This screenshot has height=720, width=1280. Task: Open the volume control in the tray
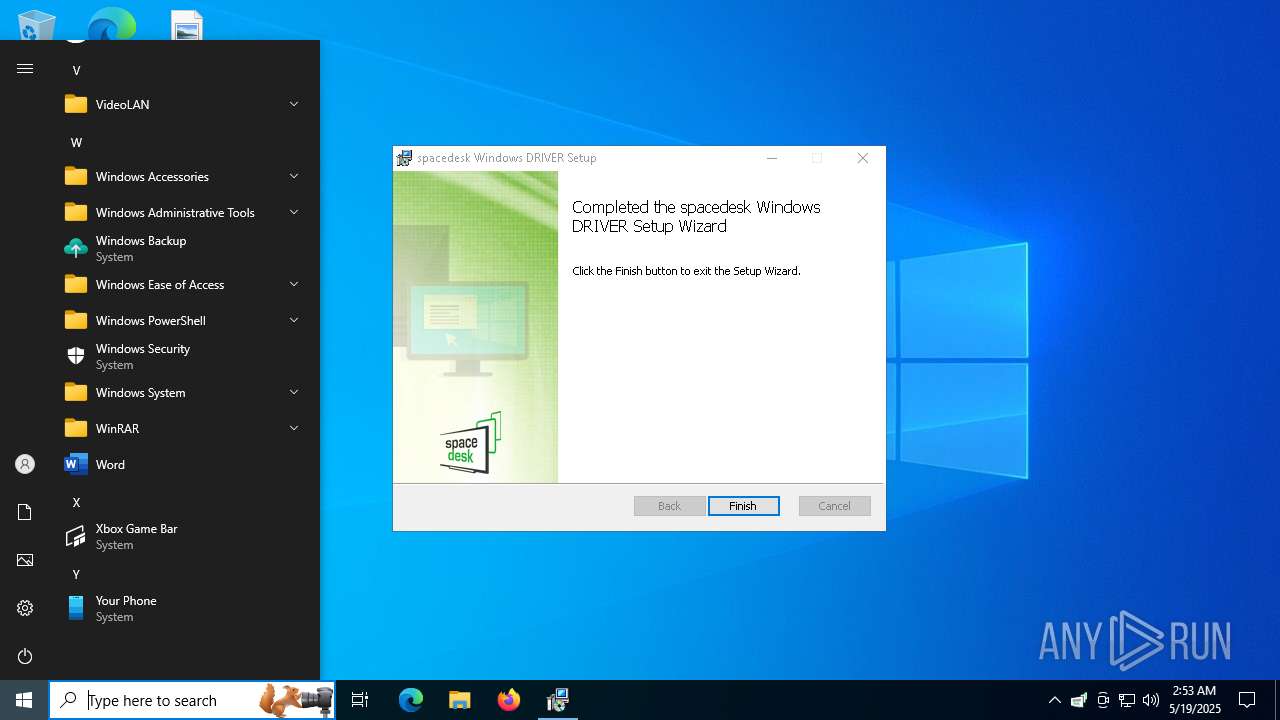tap(1151, 700)
